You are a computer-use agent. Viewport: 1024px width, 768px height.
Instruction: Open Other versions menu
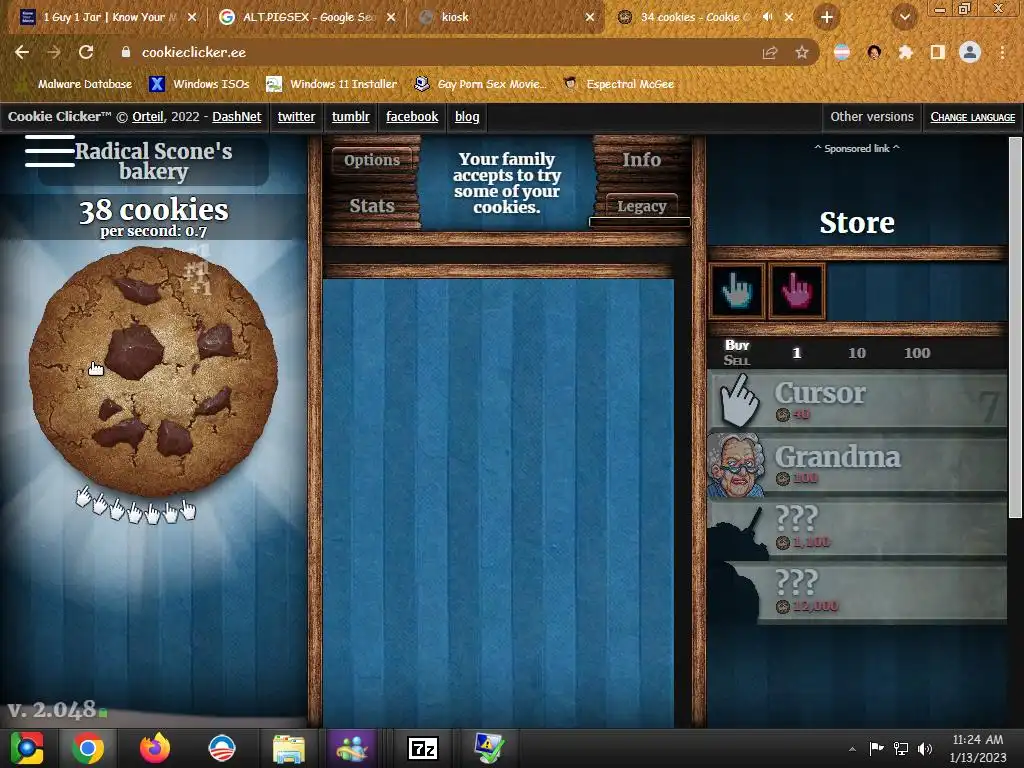click(872, 116)
